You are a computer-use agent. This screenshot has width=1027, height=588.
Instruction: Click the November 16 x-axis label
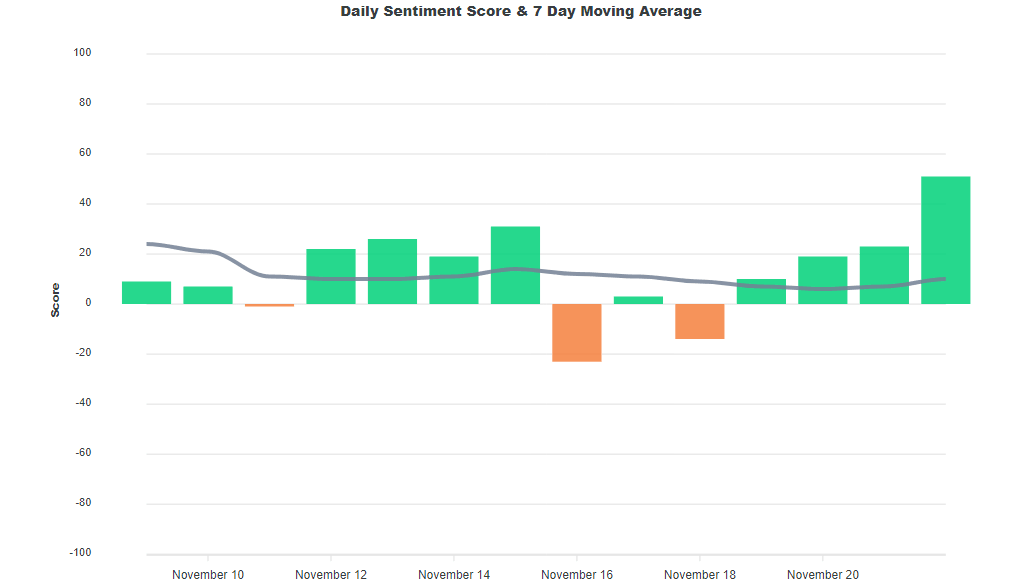tap(577, 575)
